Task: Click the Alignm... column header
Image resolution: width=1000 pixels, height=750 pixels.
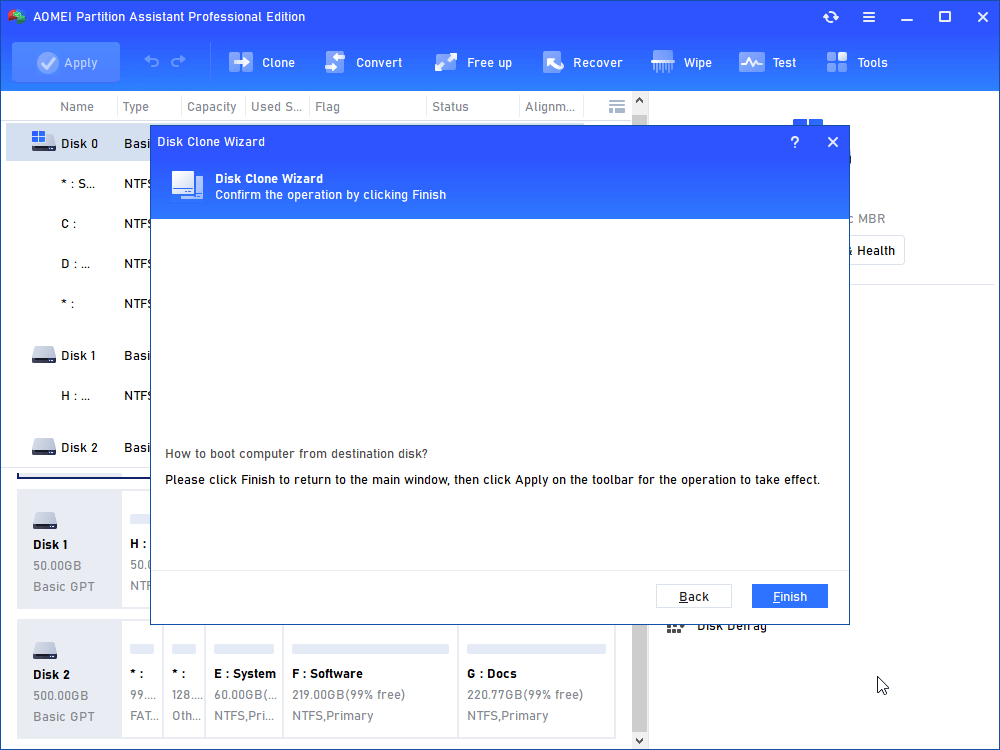Action: point(550,107)
